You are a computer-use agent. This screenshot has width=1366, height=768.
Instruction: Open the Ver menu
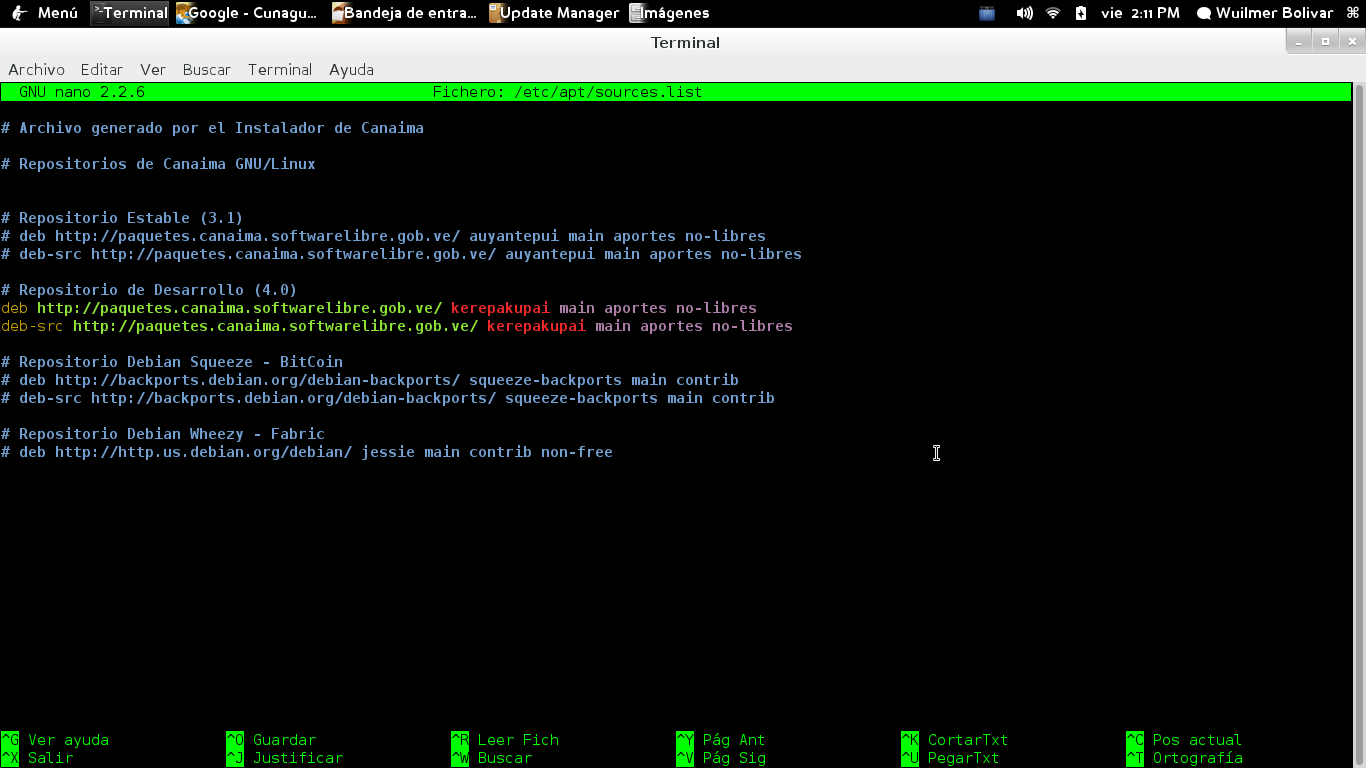(x=153, y=69)
